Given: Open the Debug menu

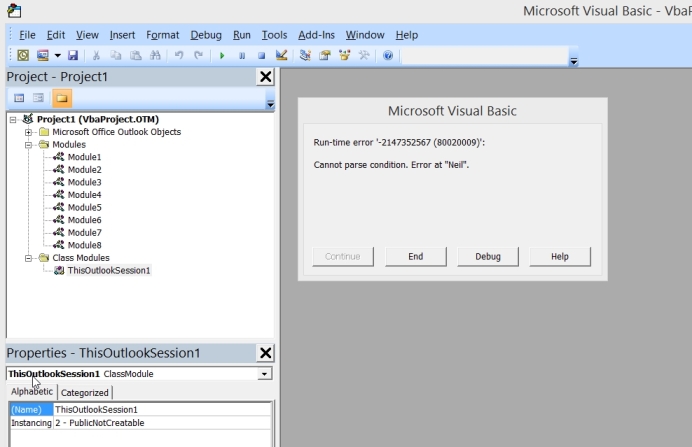Looking at the screenshot, I should coord(206,35).
